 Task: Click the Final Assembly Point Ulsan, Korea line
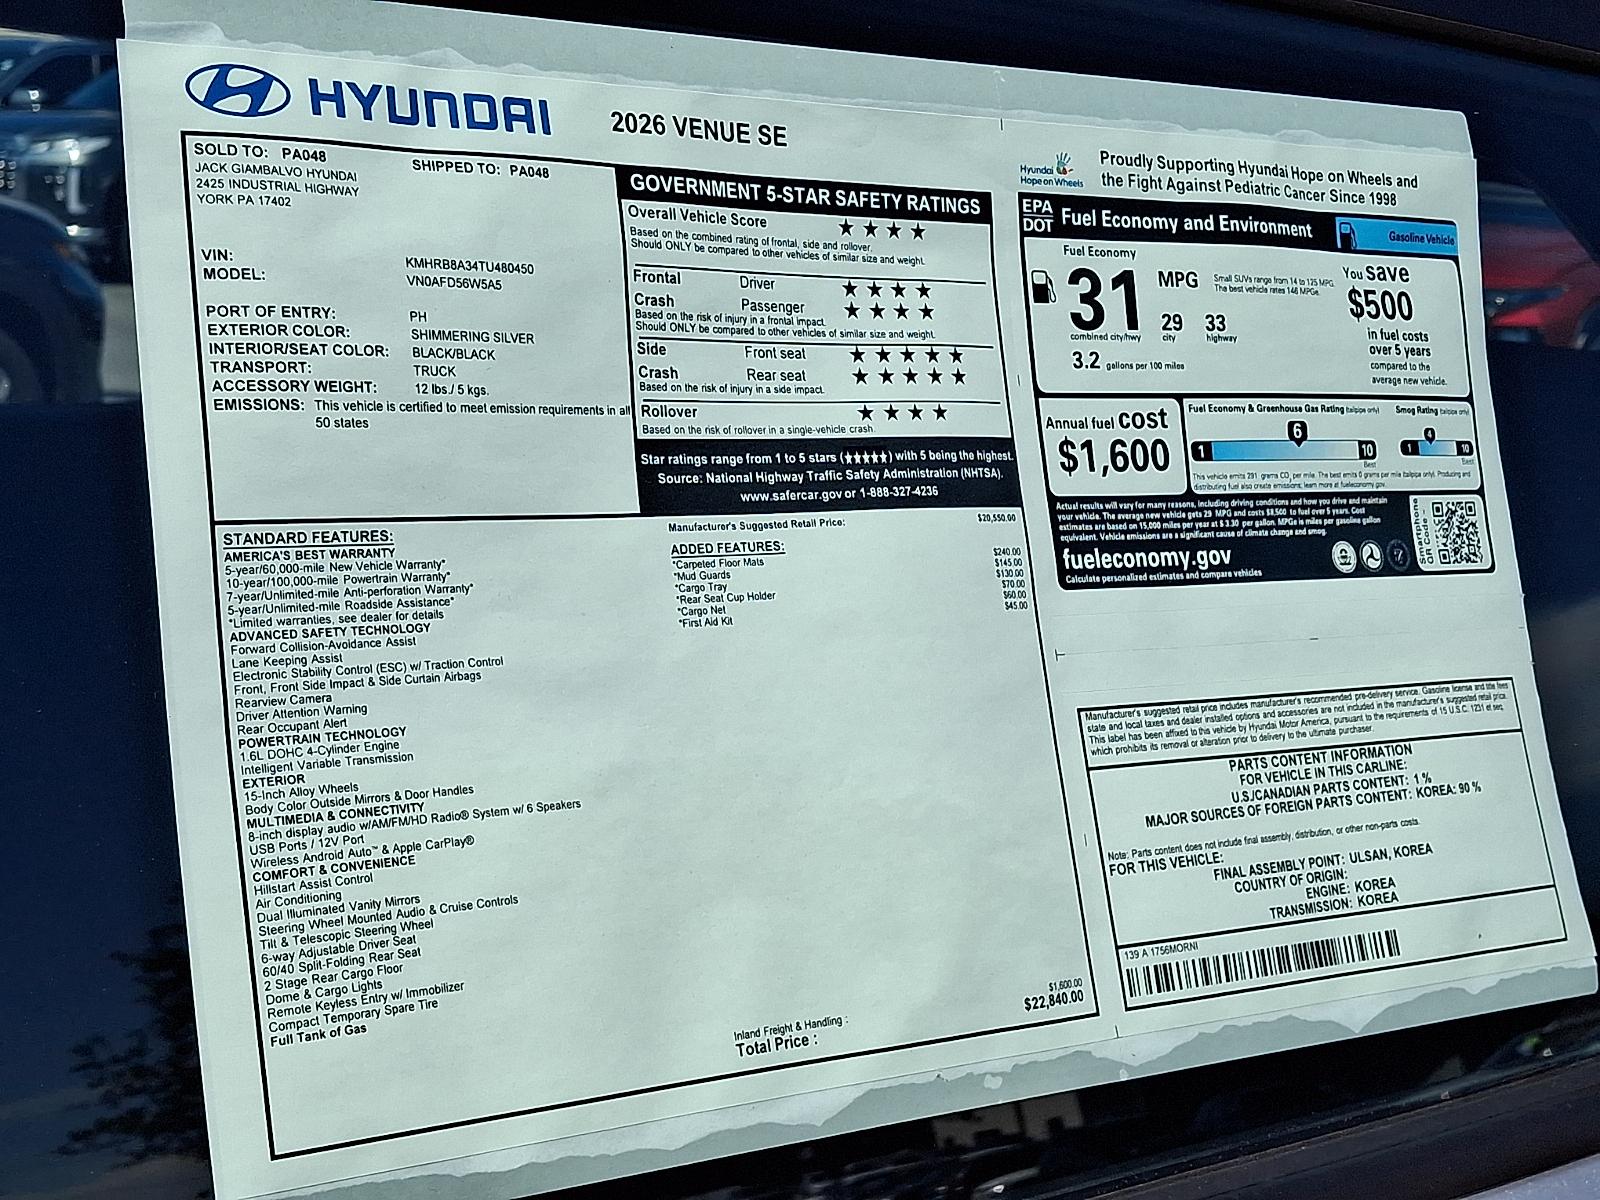1322,862
